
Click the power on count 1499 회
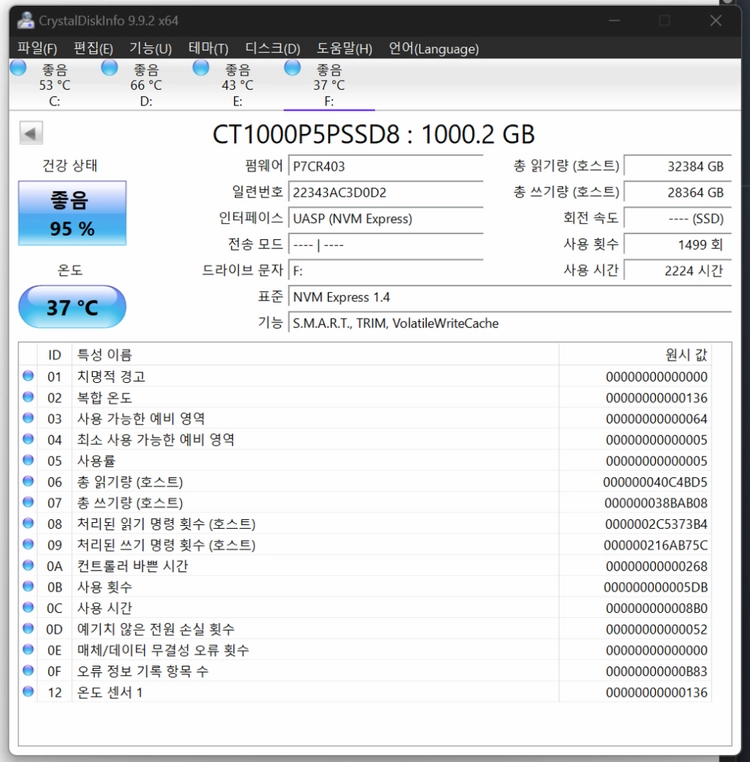pos(678,244)
